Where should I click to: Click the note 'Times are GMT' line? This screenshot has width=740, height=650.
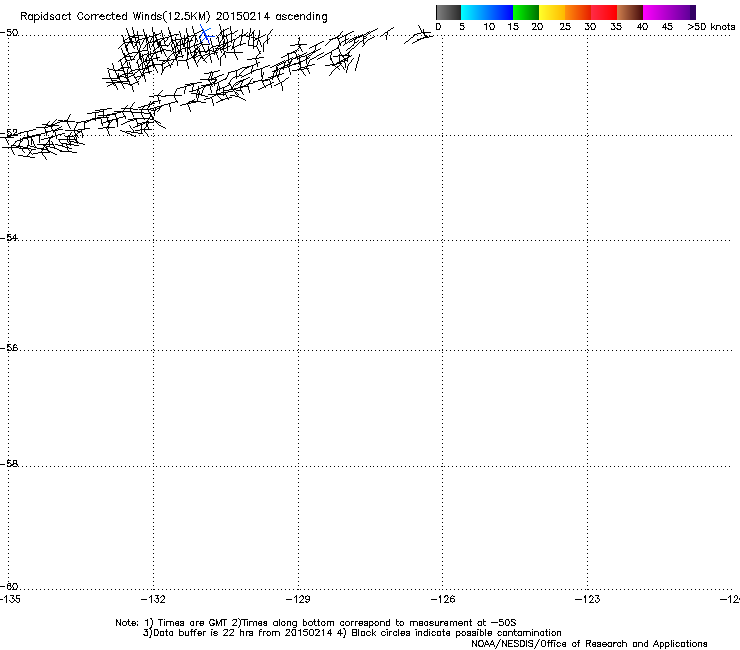pyautogui.click(x=316, y=623)
